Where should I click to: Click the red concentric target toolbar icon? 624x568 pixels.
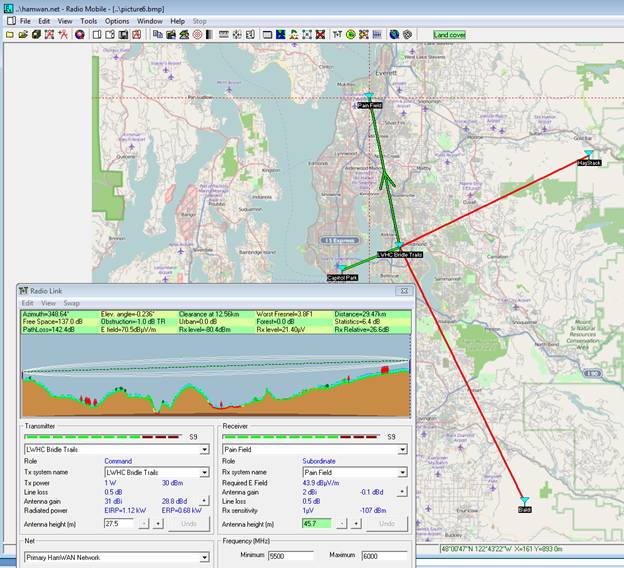[197, 34]
